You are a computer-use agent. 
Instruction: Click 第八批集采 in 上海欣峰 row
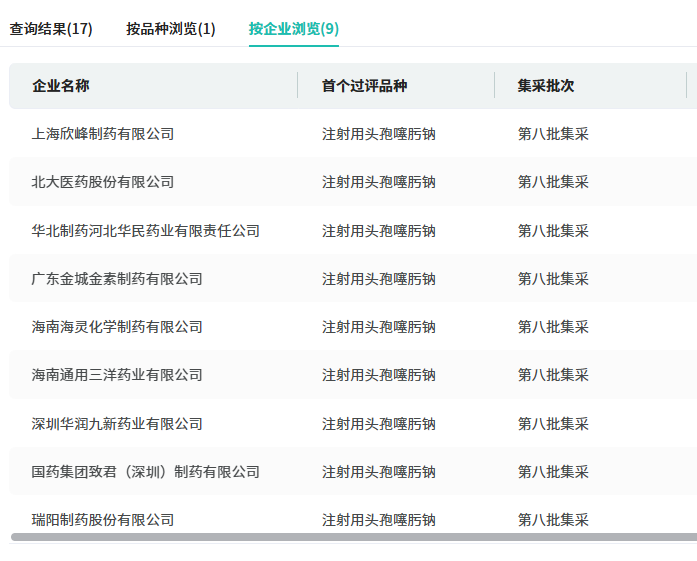tap(553, 134)
